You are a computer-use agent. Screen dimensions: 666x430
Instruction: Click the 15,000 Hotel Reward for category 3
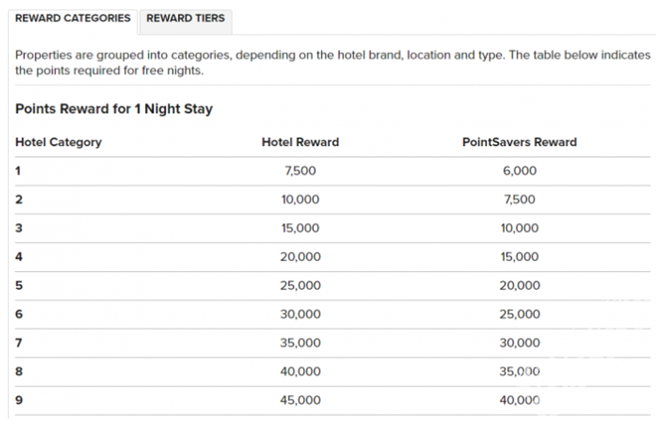pyautogui.click(x=300, y=228)
